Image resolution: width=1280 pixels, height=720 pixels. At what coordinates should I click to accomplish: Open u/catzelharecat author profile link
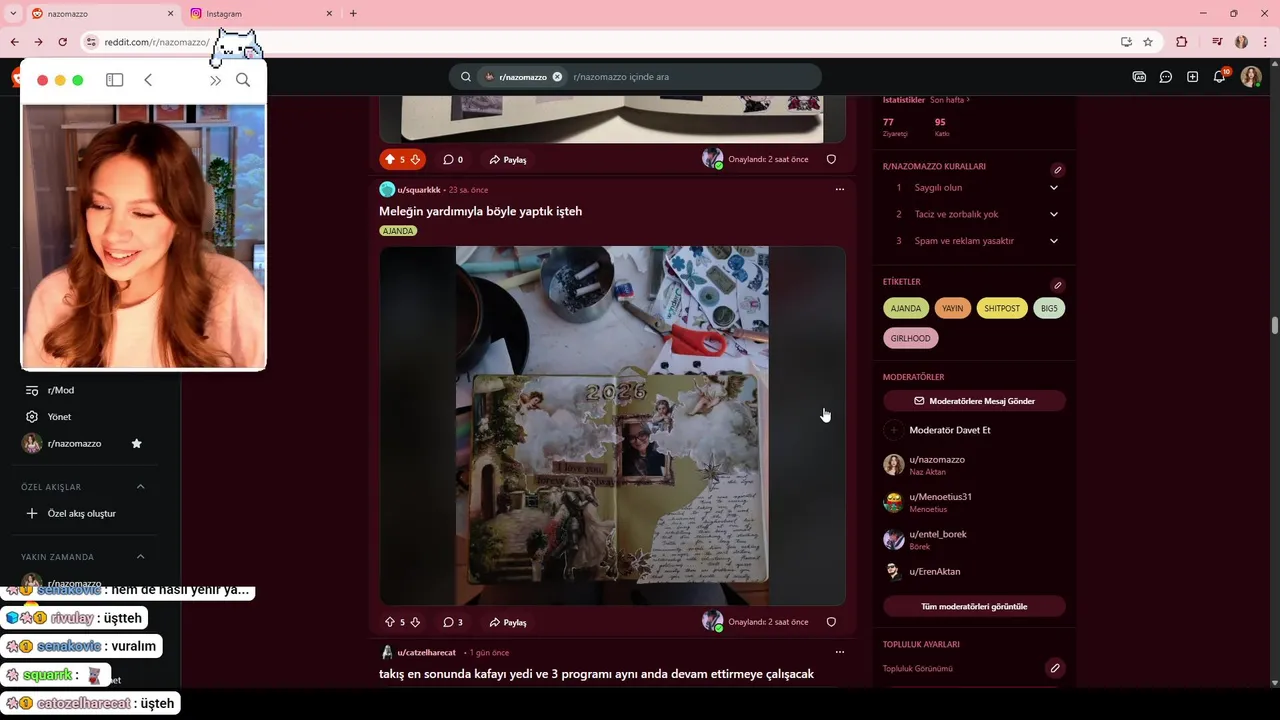(x=426, y=652)
